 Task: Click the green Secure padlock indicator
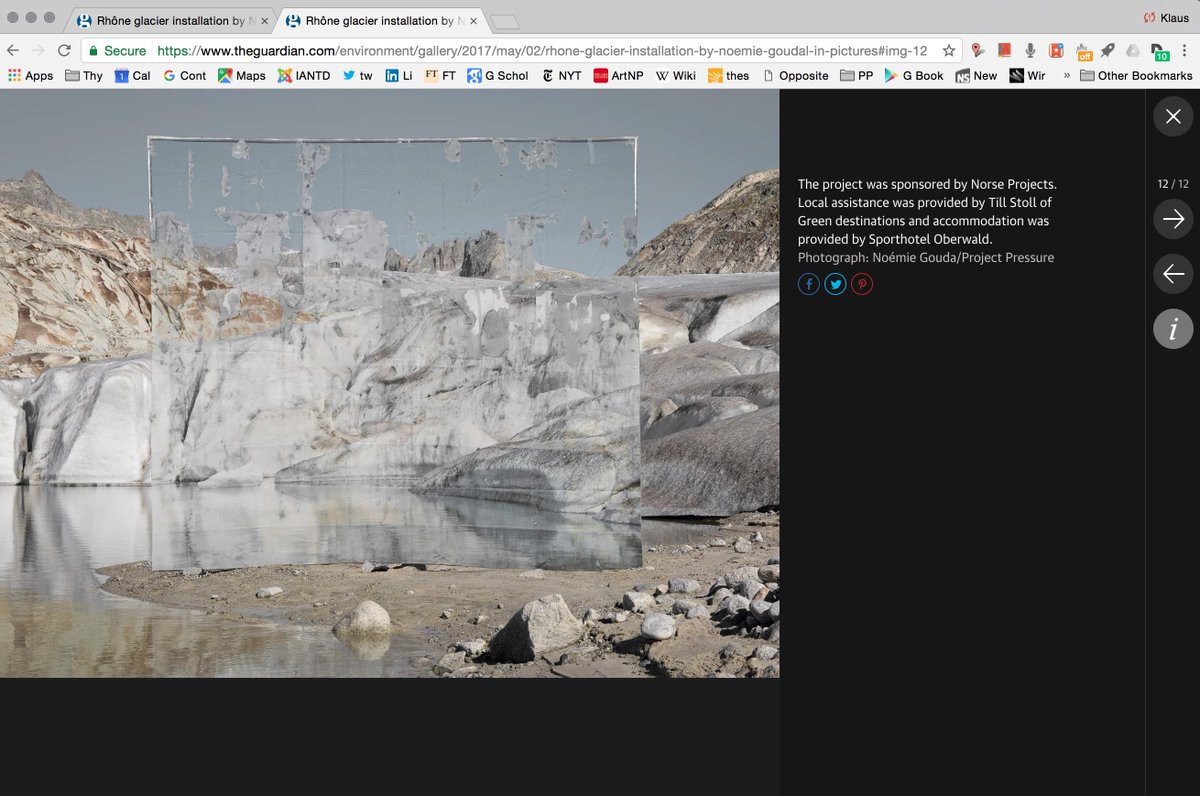click(117, 50)
